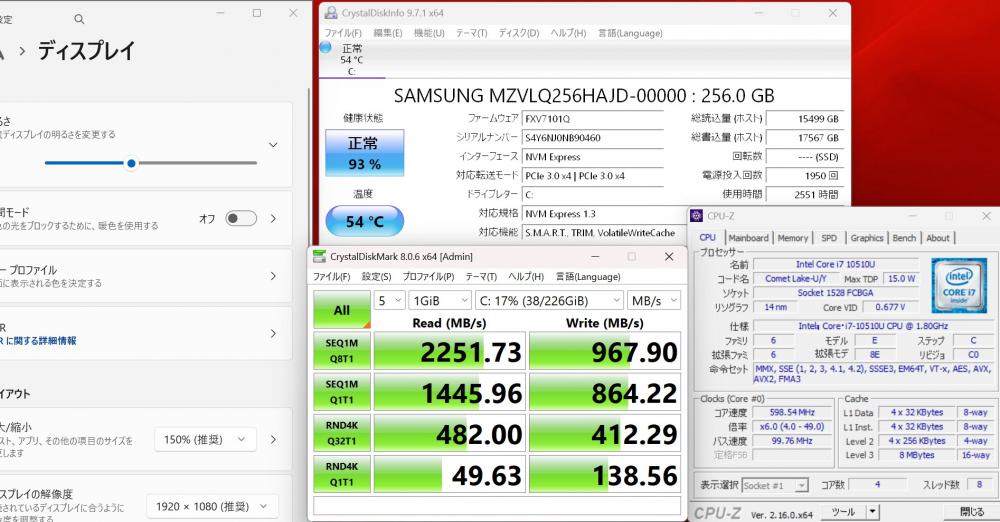Start the SEQ1M Q8T1 test

pyautogui.click(x=342, y=351)
